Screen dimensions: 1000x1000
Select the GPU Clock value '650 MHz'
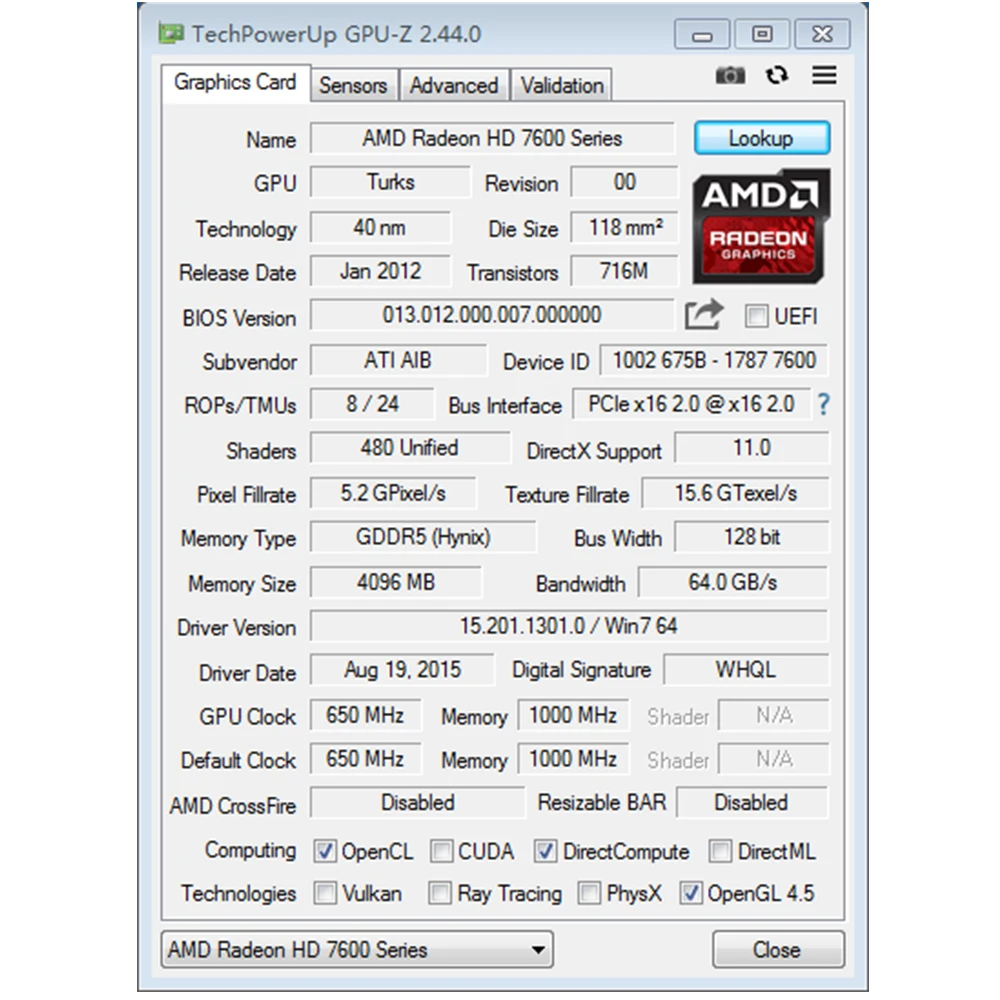[x=365, y=715]
